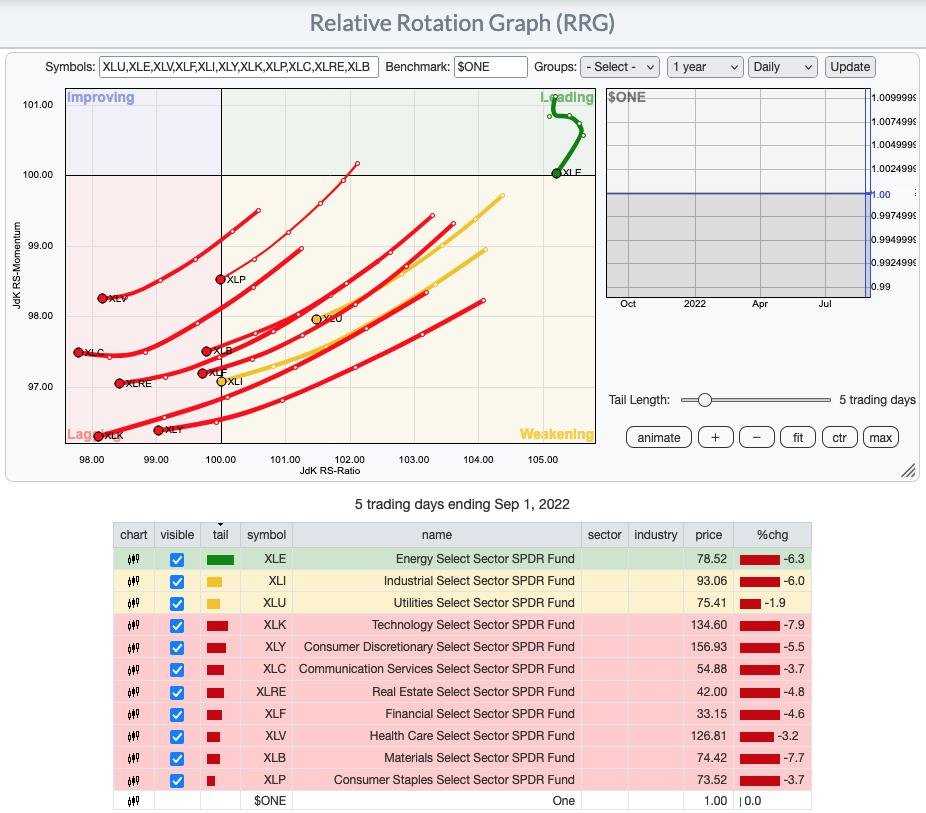Image resolution: width=926 pixels, height=813 pixels.
Task: Open the chart icon for XLI row
Action: click(x=133, y=581)
